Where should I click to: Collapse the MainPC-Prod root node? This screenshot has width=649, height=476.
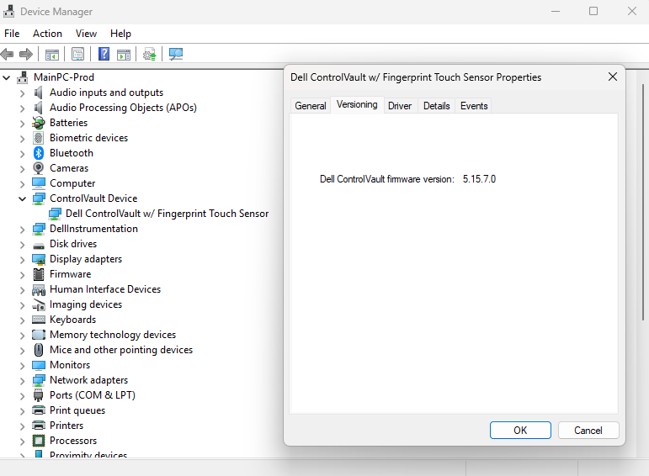7,77
